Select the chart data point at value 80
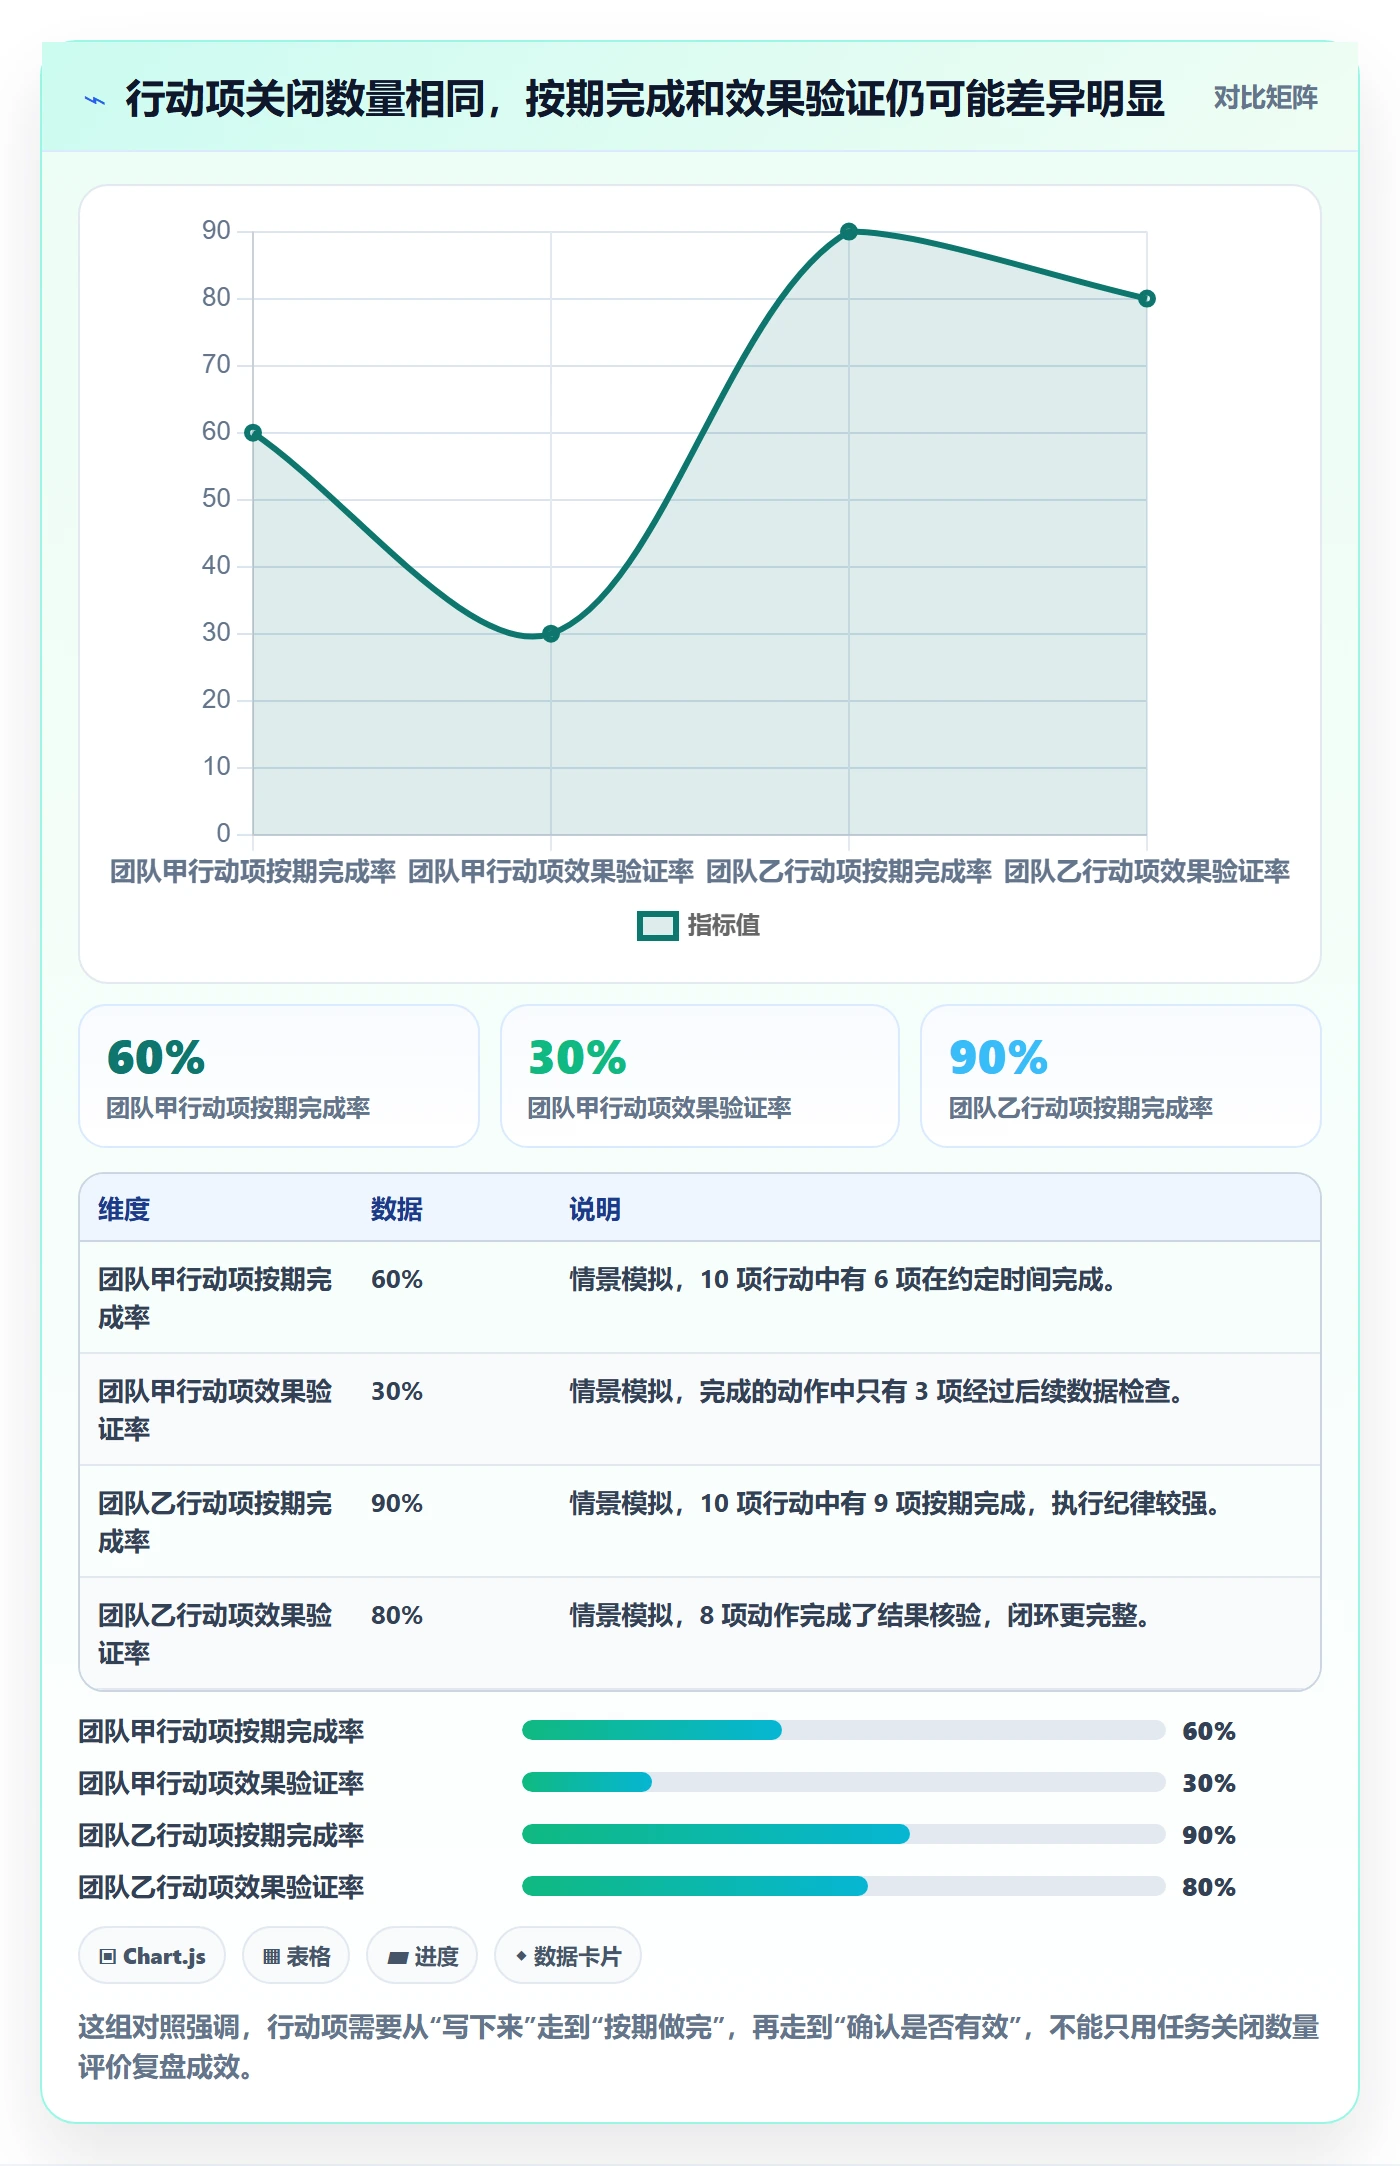1400x2166 pixels. pos(1147,299)
